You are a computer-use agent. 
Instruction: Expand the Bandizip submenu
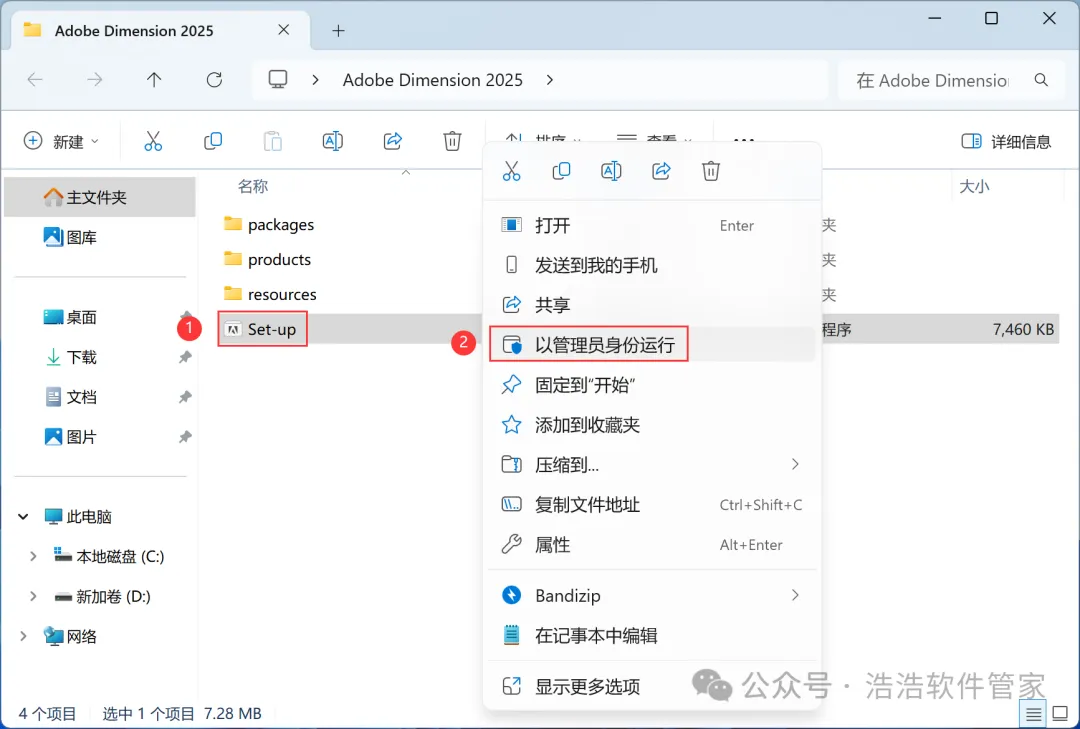(x=652, y=595)
